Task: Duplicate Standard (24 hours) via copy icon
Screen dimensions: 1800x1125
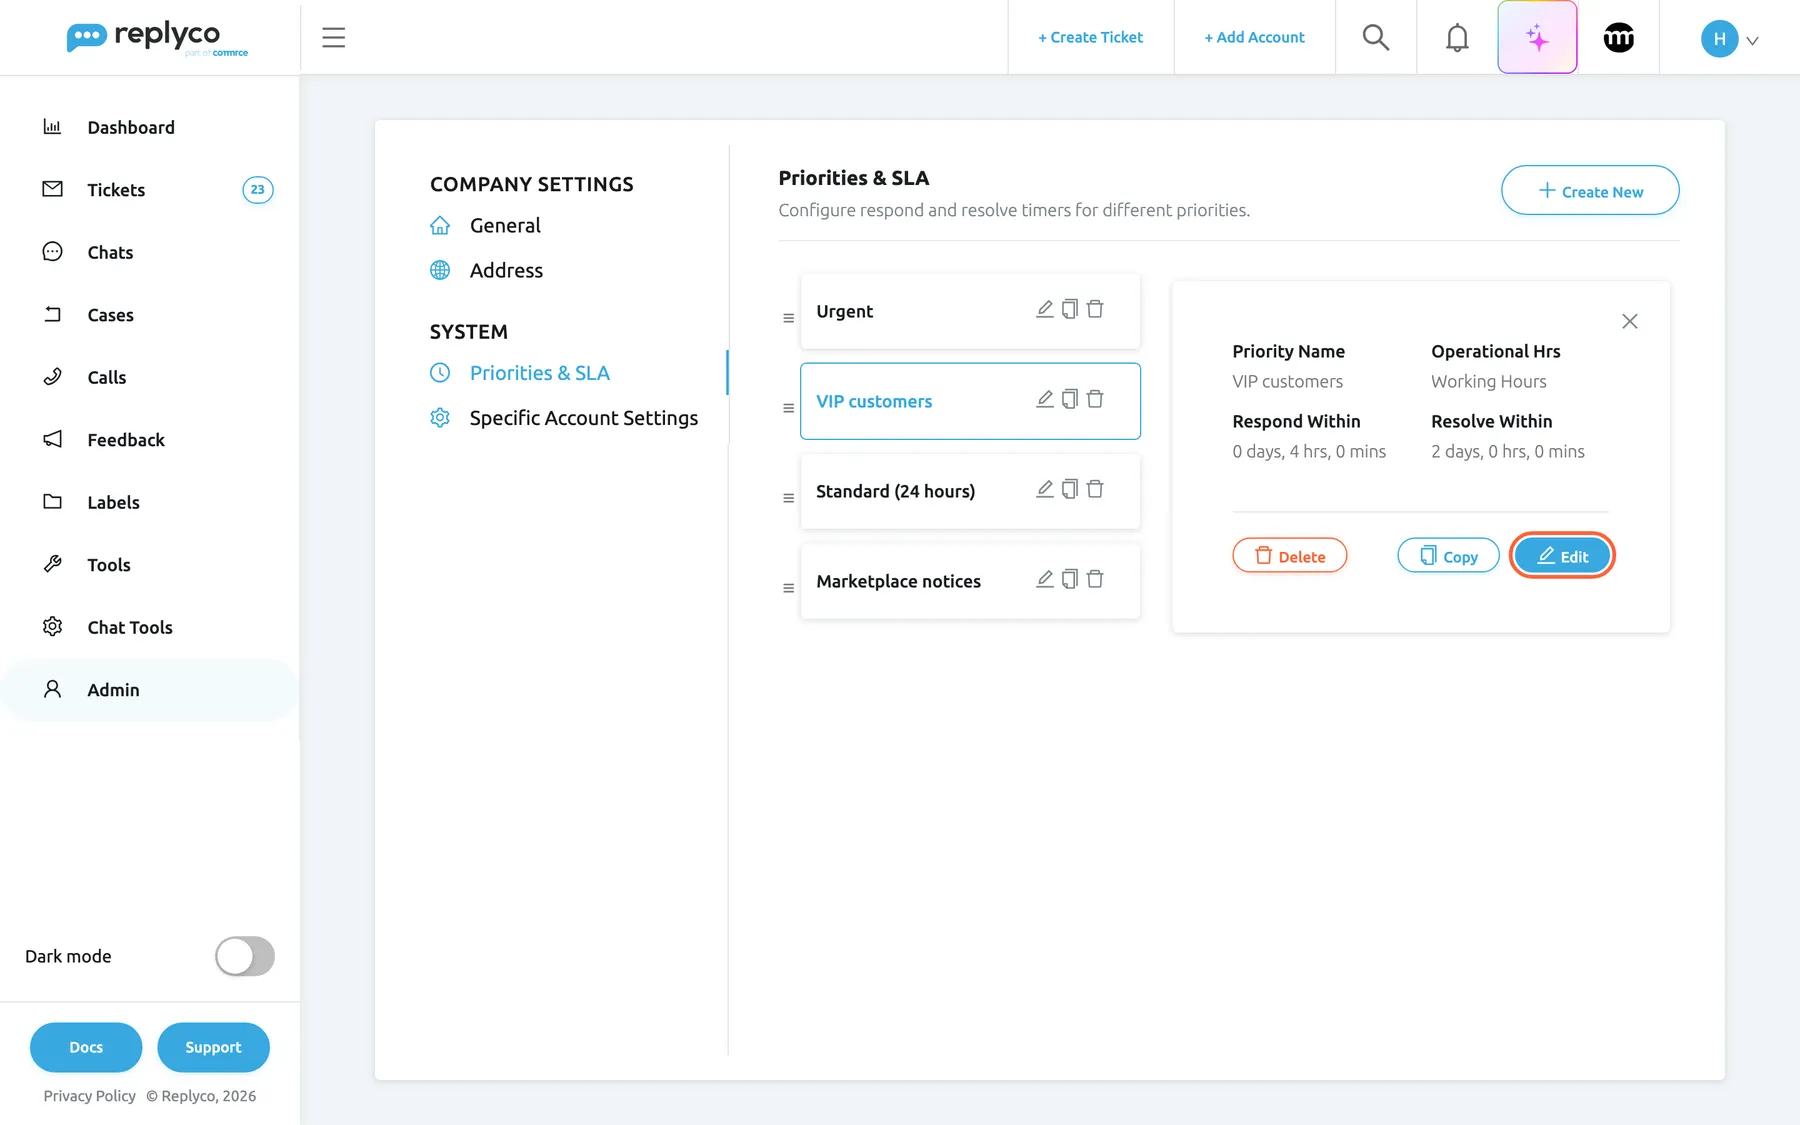Action: point(1069,489)
